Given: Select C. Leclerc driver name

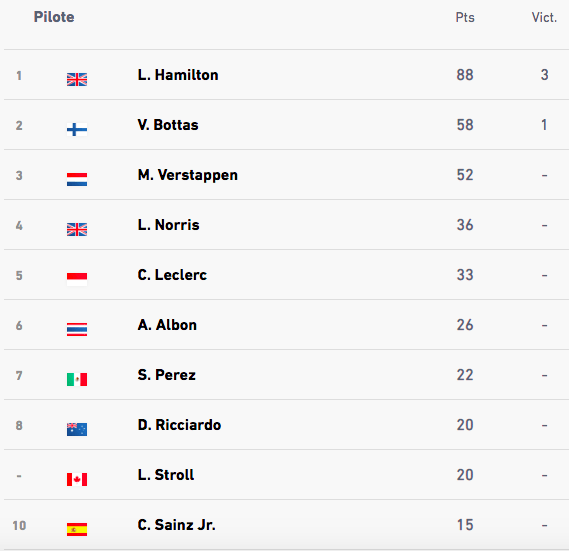Looking at the screenshot, I should 172,275.
